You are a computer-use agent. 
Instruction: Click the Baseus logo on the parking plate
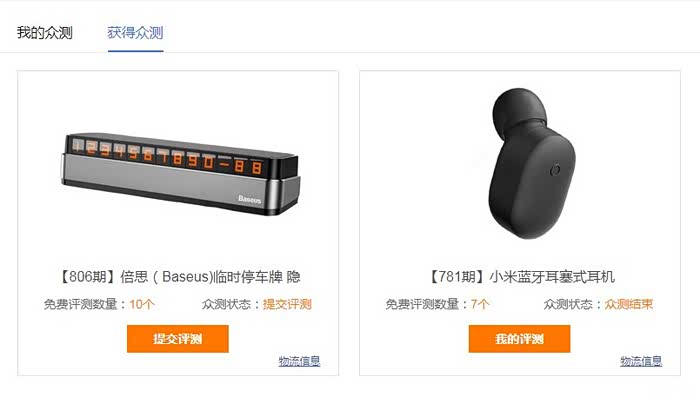click(x=250, y=199)
